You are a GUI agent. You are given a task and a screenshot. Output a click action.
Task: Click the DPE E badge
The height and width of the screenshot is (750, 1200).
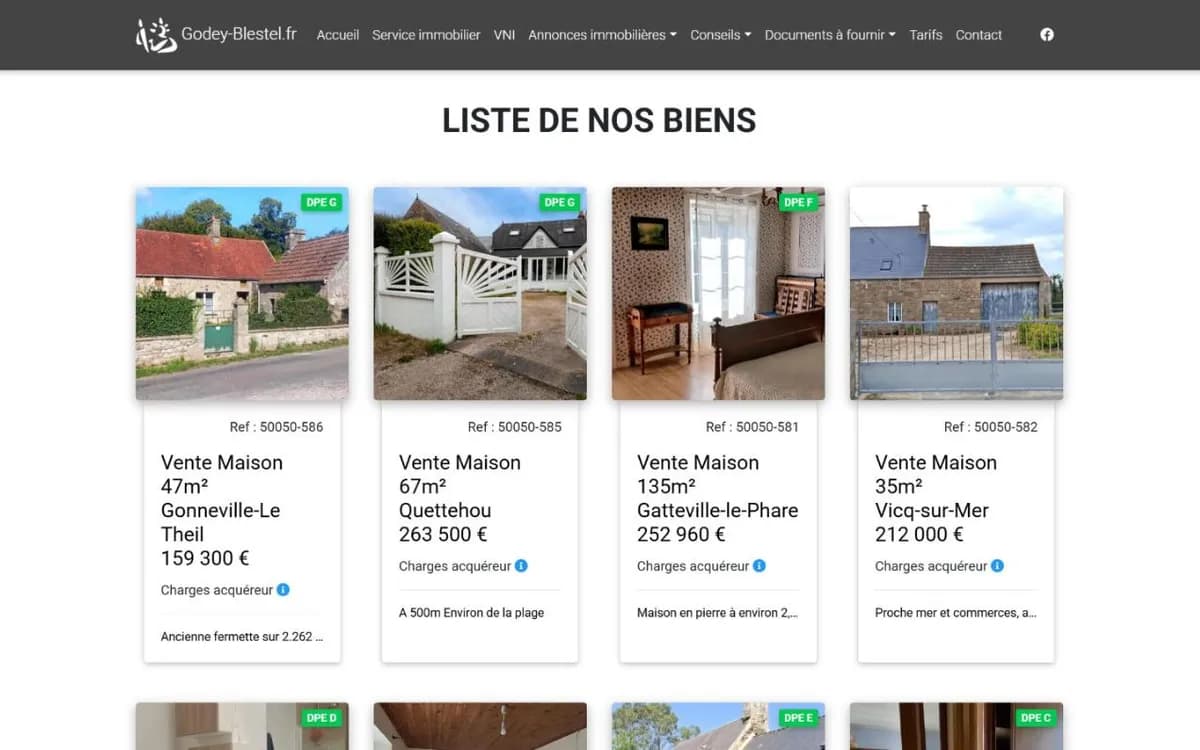pyautogui.click(x=798, y=717)
